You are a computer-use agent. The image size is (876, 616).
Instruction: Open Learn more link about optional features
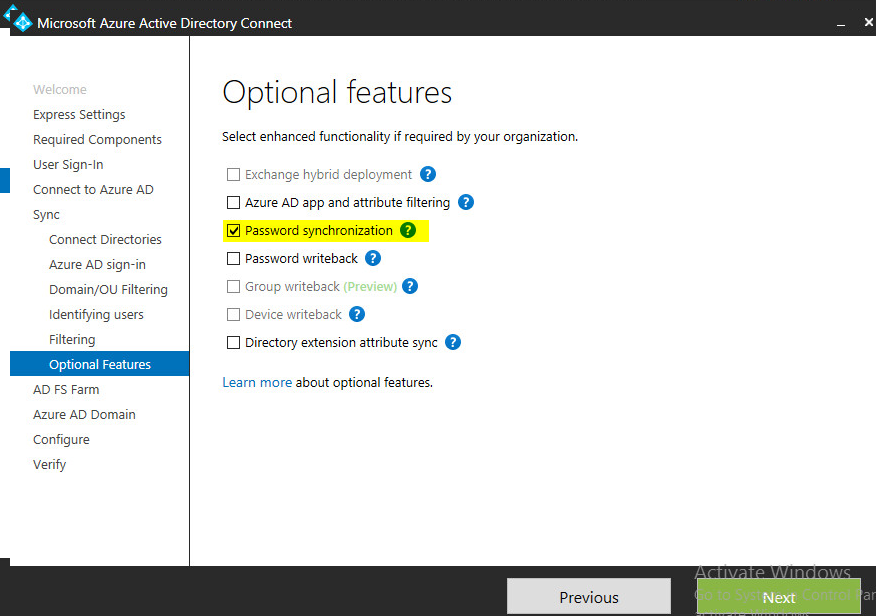[x=257, y=382]
